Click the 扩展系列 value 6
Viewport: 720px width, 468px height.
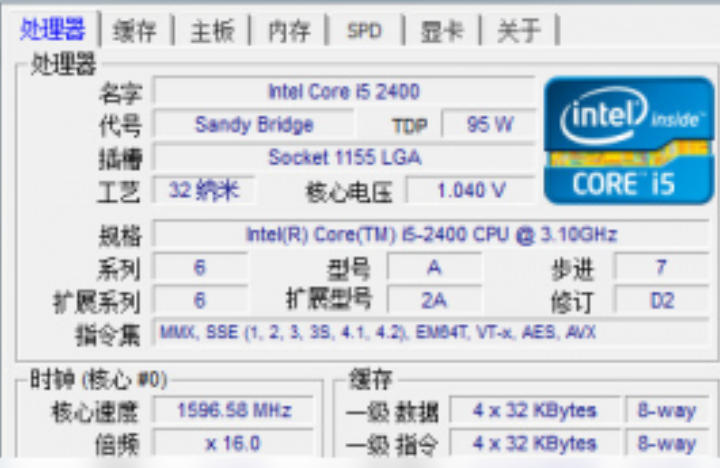[x=200, y=300]
